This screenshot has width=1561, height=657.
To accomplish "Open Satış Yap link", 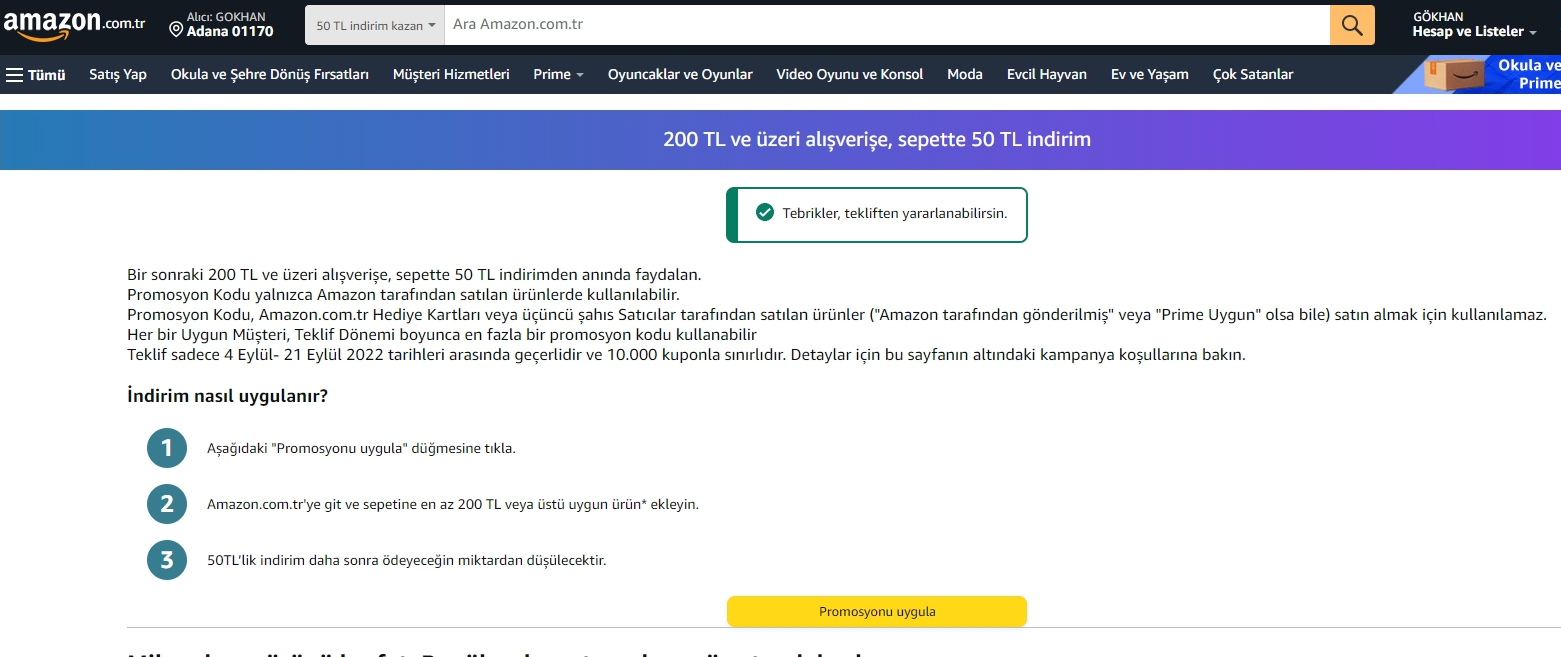I will point(118,74).
